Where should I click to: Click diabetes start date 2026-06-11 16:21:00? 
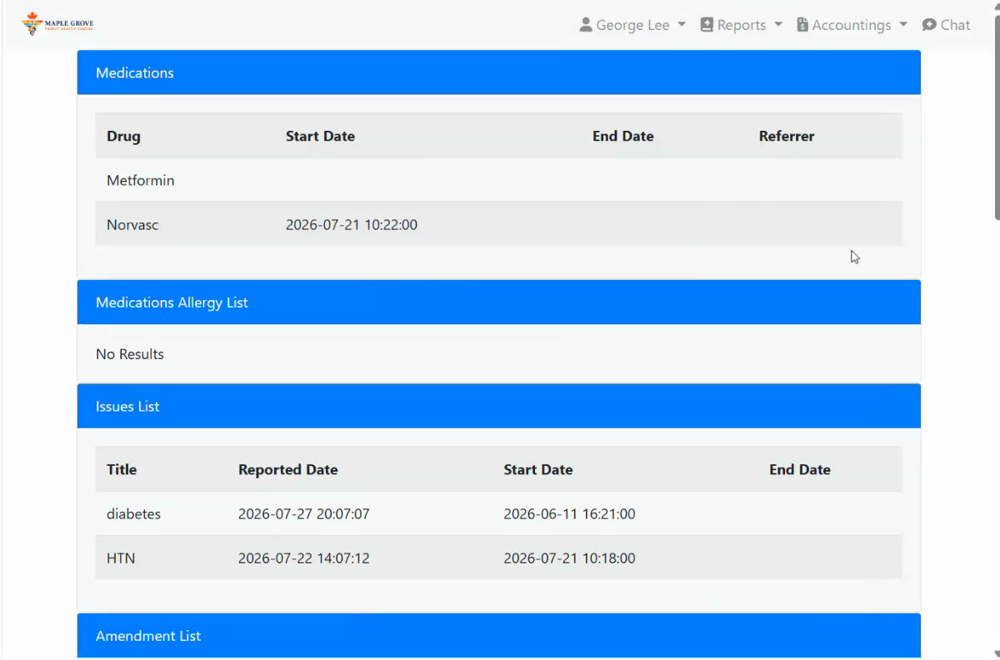pos(570,514)
